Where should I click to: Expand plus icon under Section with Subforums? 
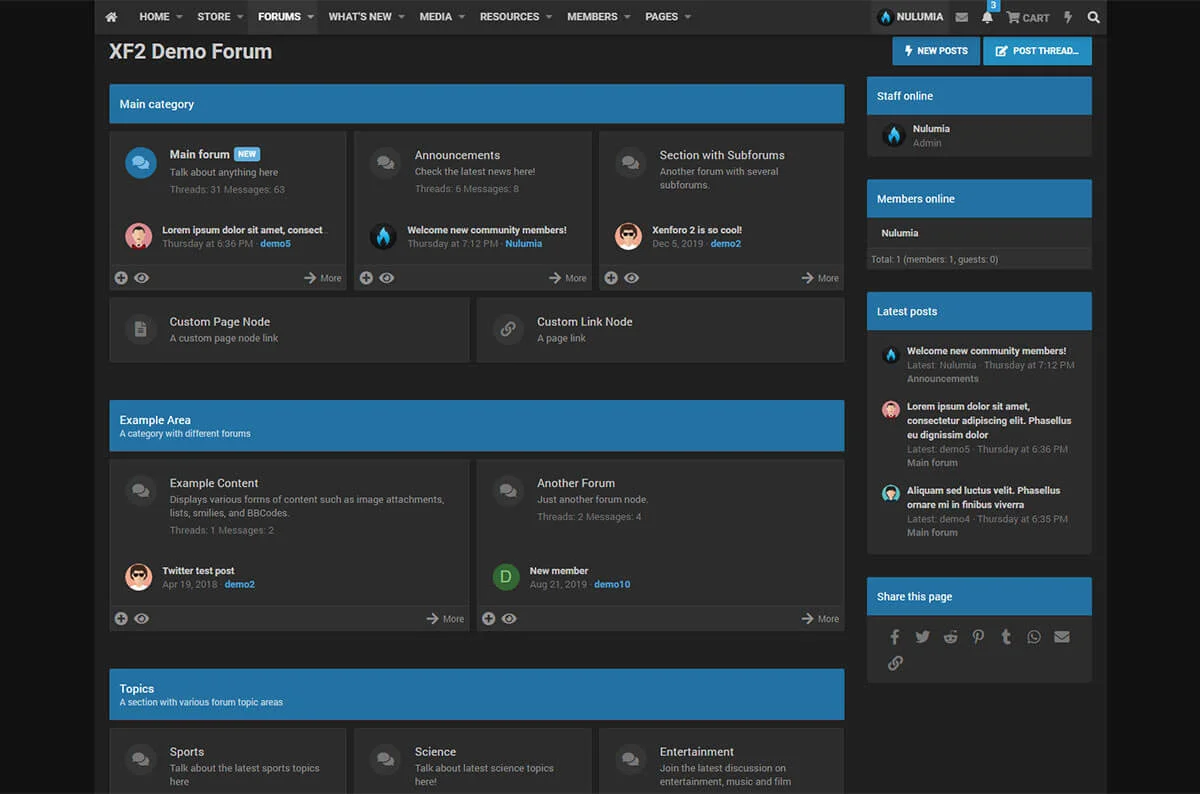611,278
